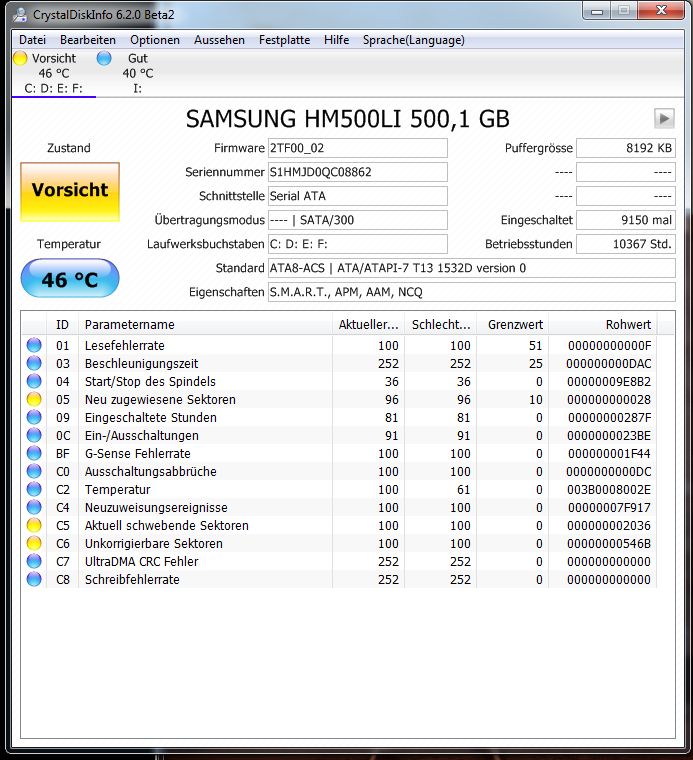693x760 pixels.
Task: Click raw value 00000000546B
Action: coord(609,543)
